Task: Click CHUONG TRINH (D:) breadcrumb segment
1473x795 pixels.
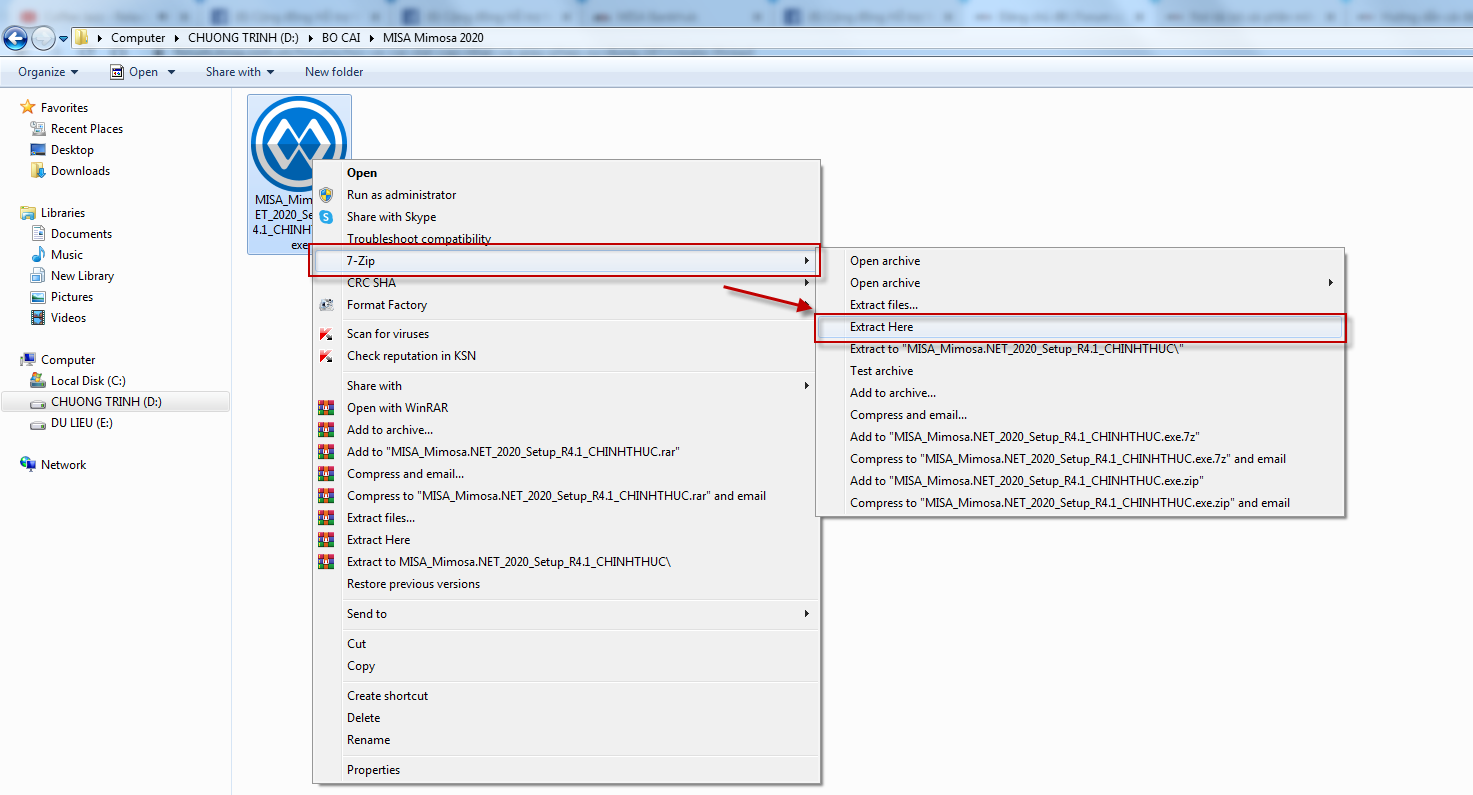Action: (x=242, y=38)
